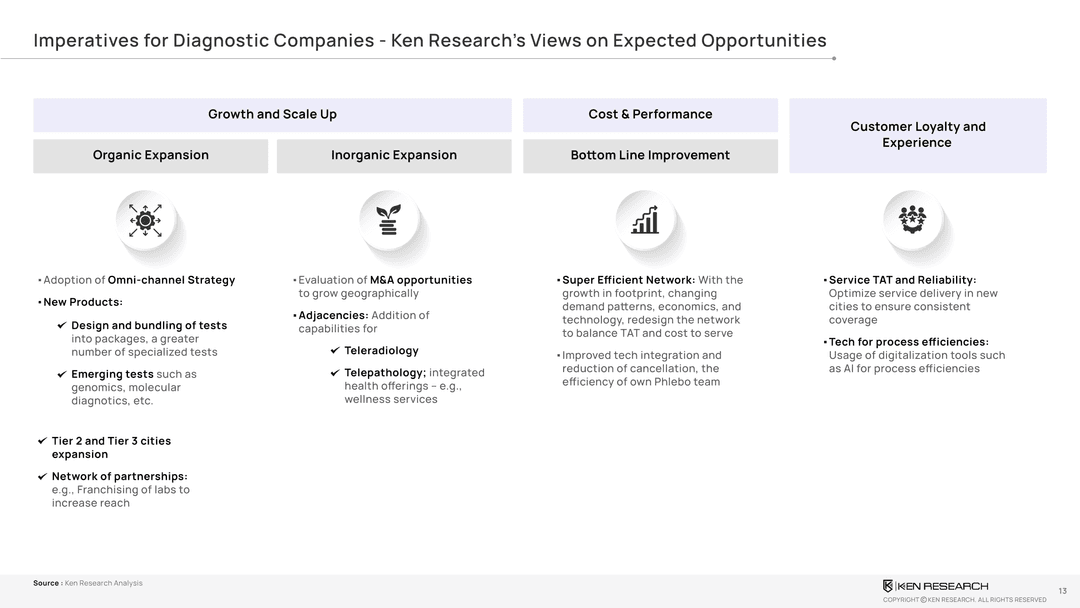The height and width of the screenshot is (608, 1080).
Task: Click the Source: Ken Research Analysis note
Action: coord(88,583)
